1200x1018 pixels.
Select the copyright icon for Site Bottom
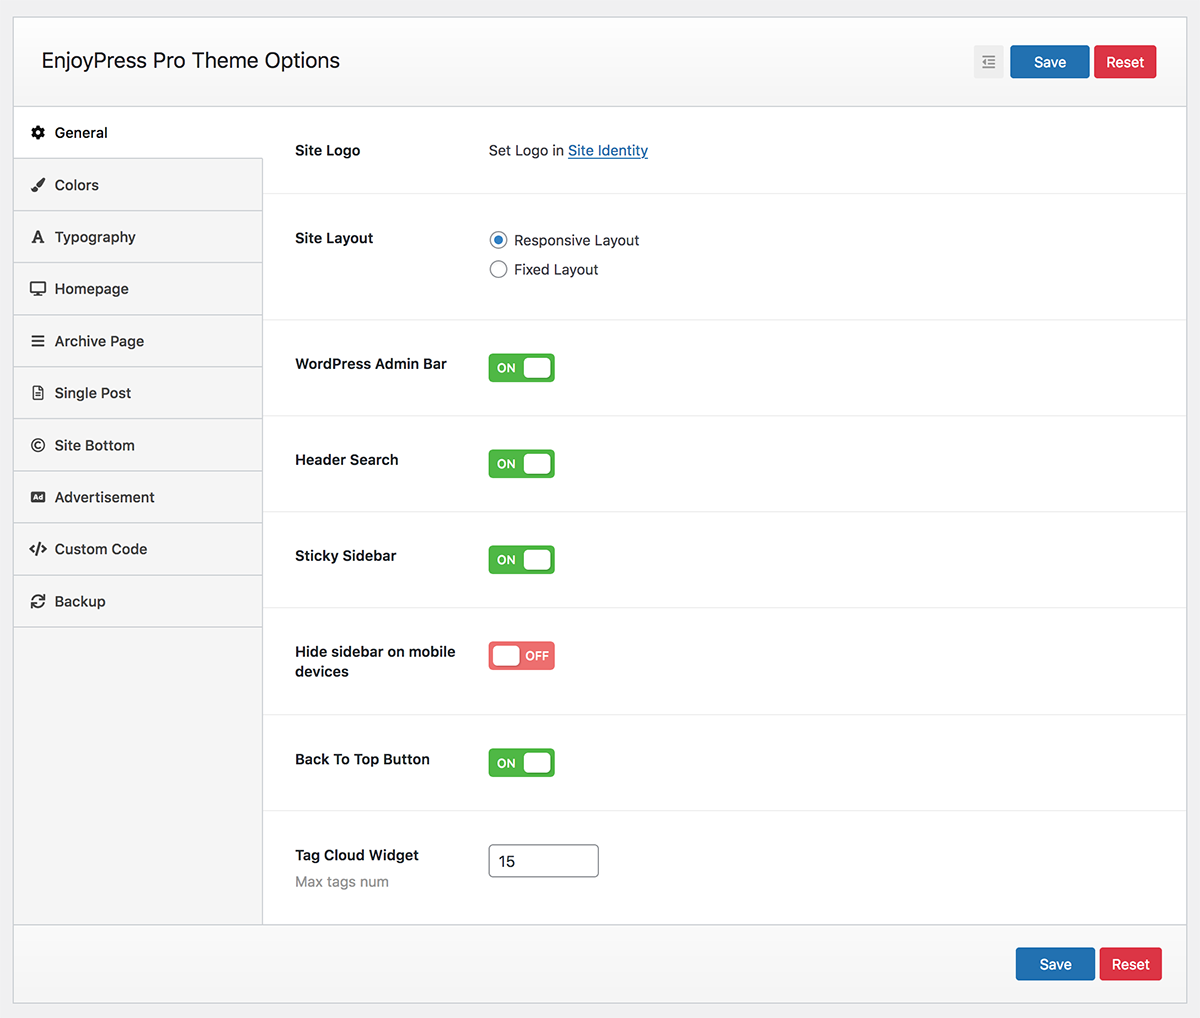point(38,444)
